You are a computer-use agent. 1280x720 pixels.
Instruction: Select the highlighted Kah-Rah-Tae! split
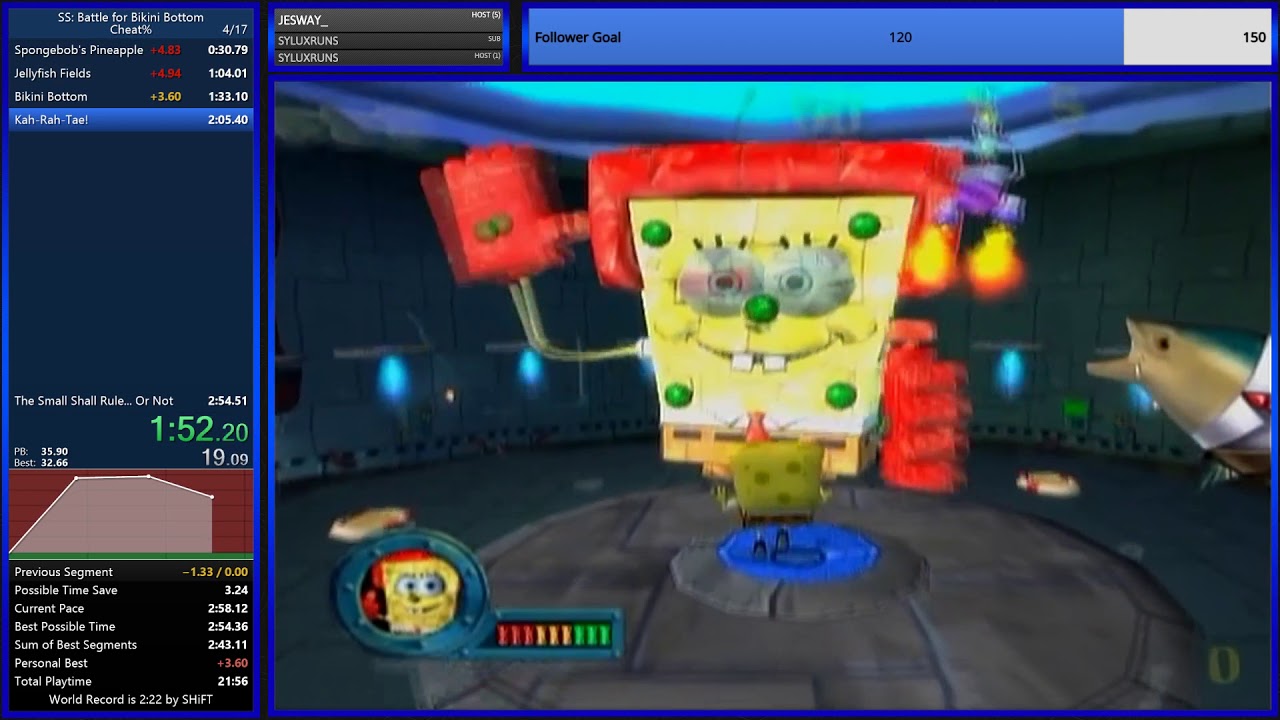coord(131,120)
